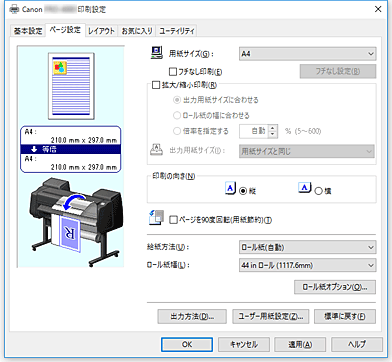Click the rotate page 90 degrees icon
The image size is (392, 362).
156,217
